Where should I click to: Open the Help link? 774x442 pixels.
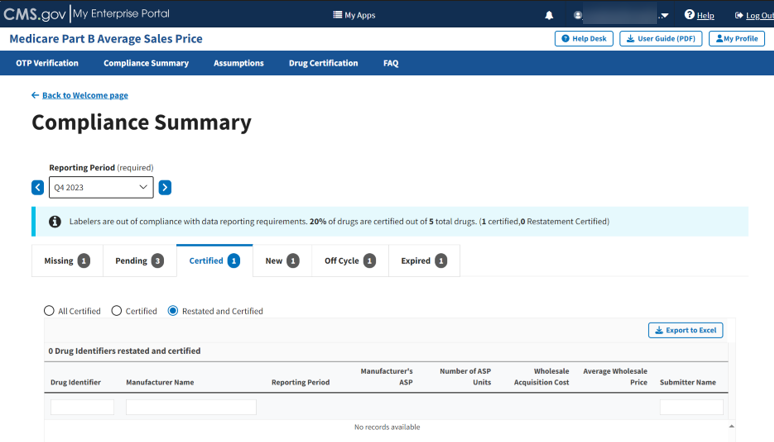click(x=705, y=15)
